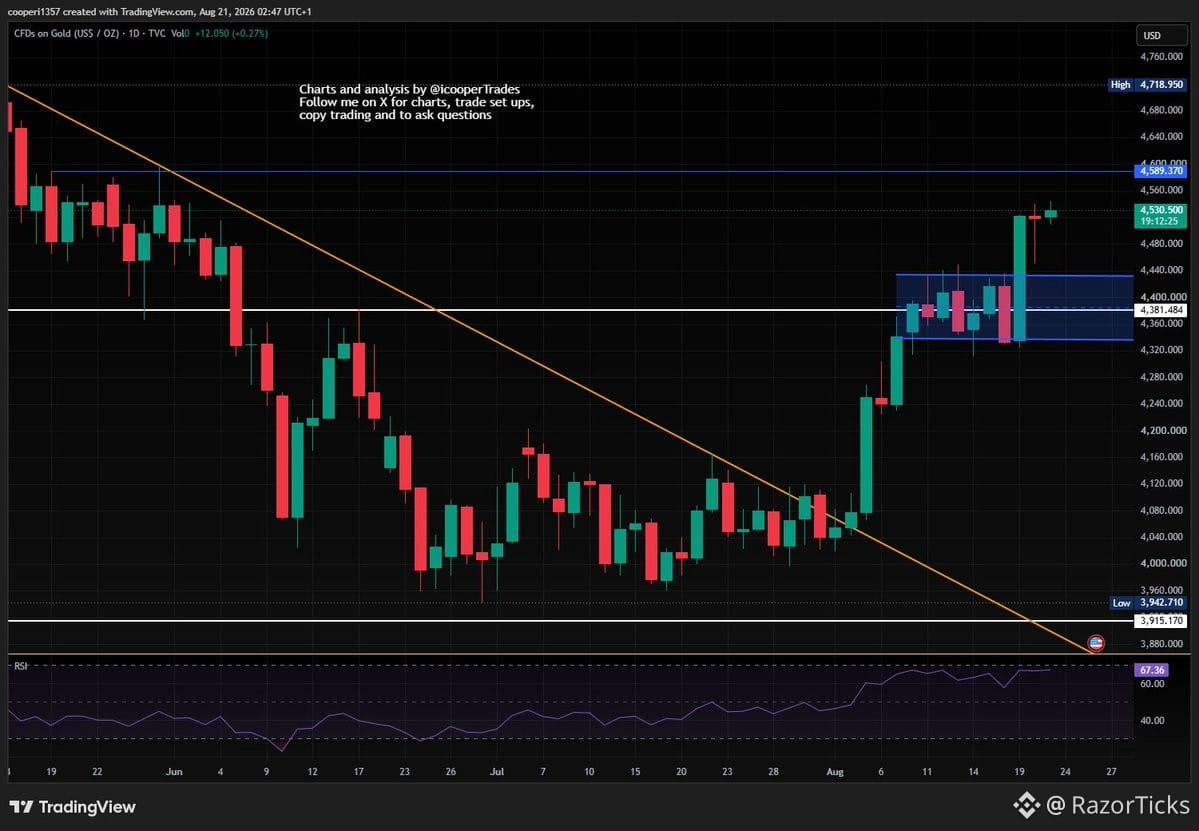Screen dimensions: 1199x831
Task: Select the blue consolidation rectangle drawing
Action: tap(1014, 307)
